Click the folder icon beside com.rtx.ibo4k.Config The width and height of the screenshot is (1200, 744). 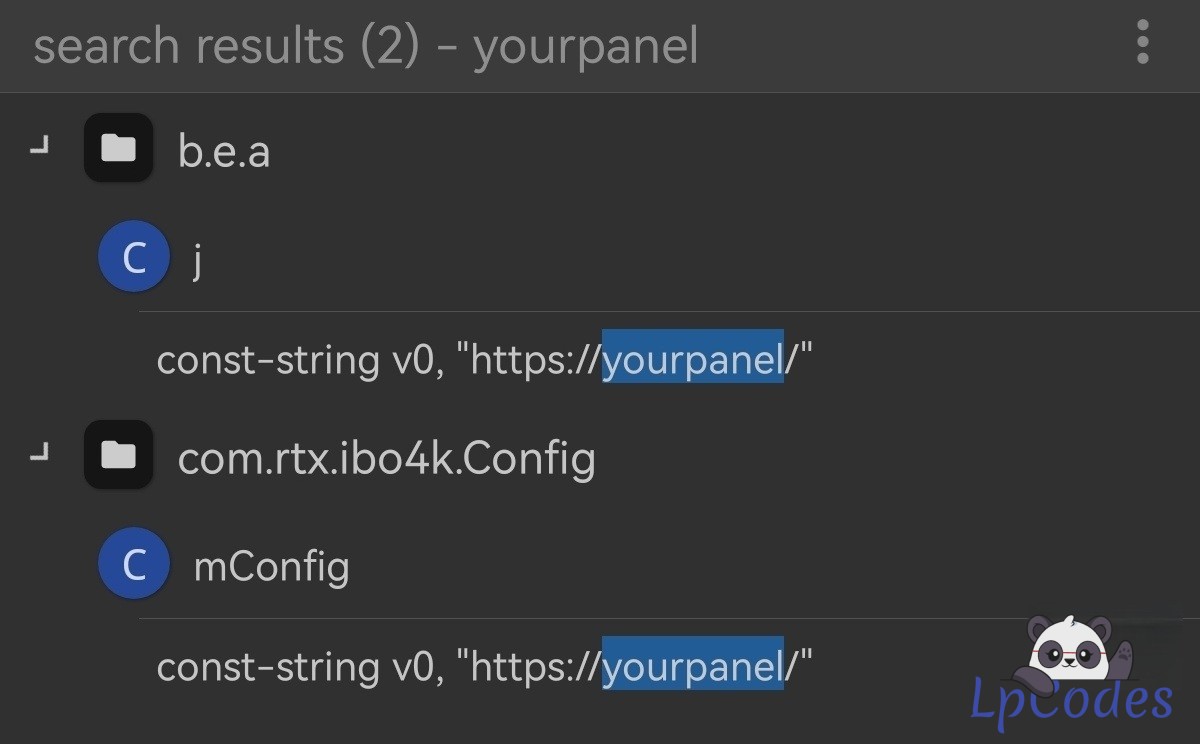118,456
